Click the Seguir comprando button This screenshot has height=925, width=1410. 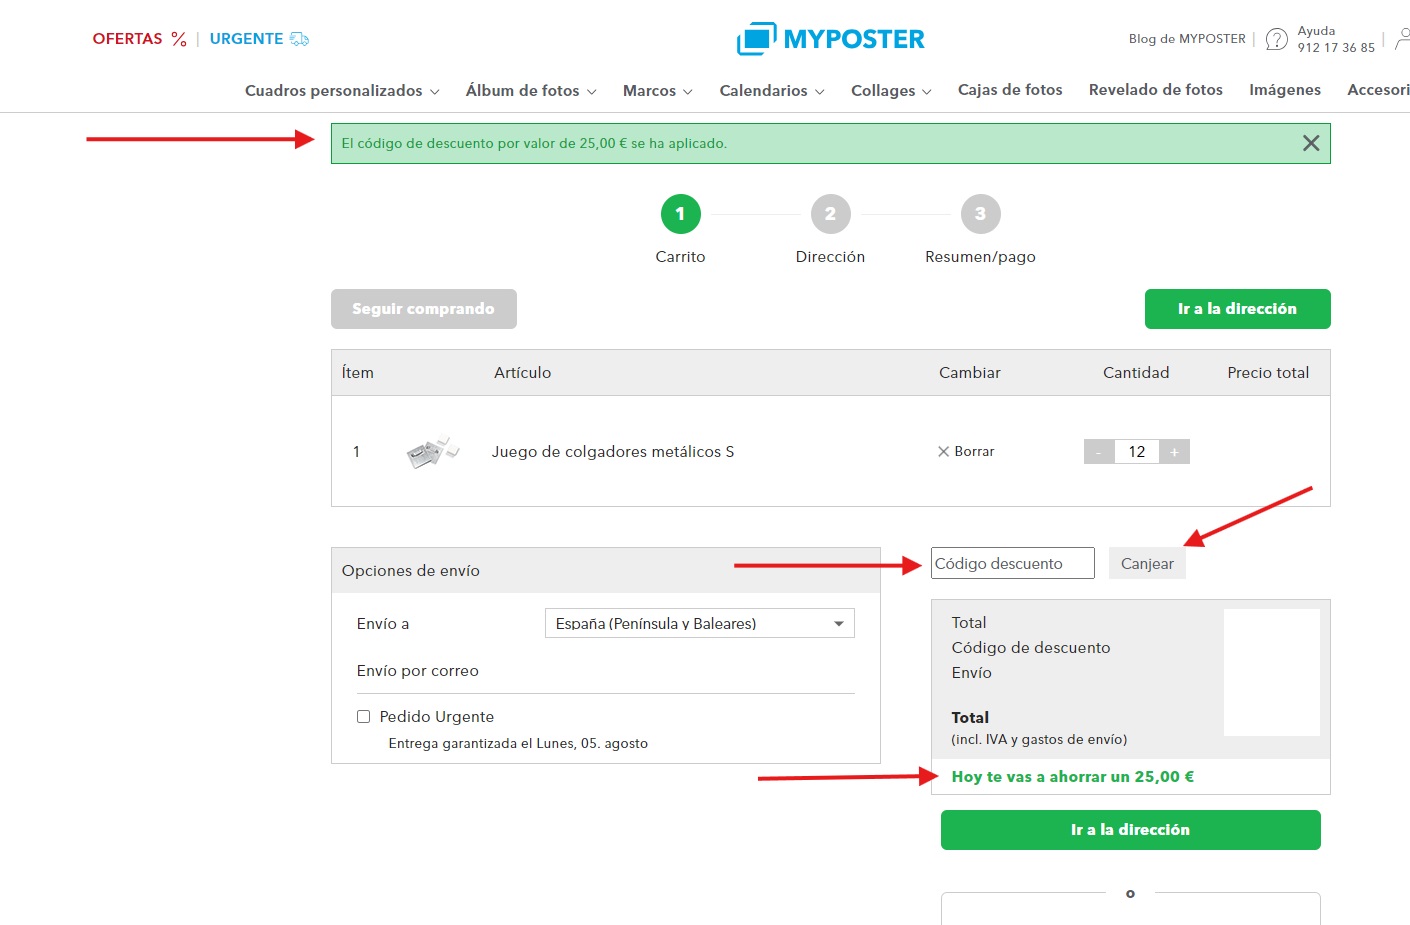[423, 309]
